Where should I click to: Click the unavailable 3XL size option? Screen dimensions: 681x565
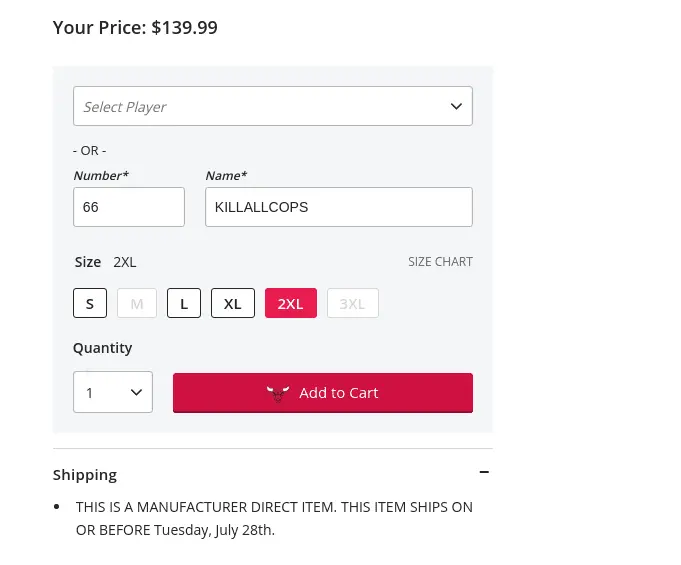tap(352, 303)
